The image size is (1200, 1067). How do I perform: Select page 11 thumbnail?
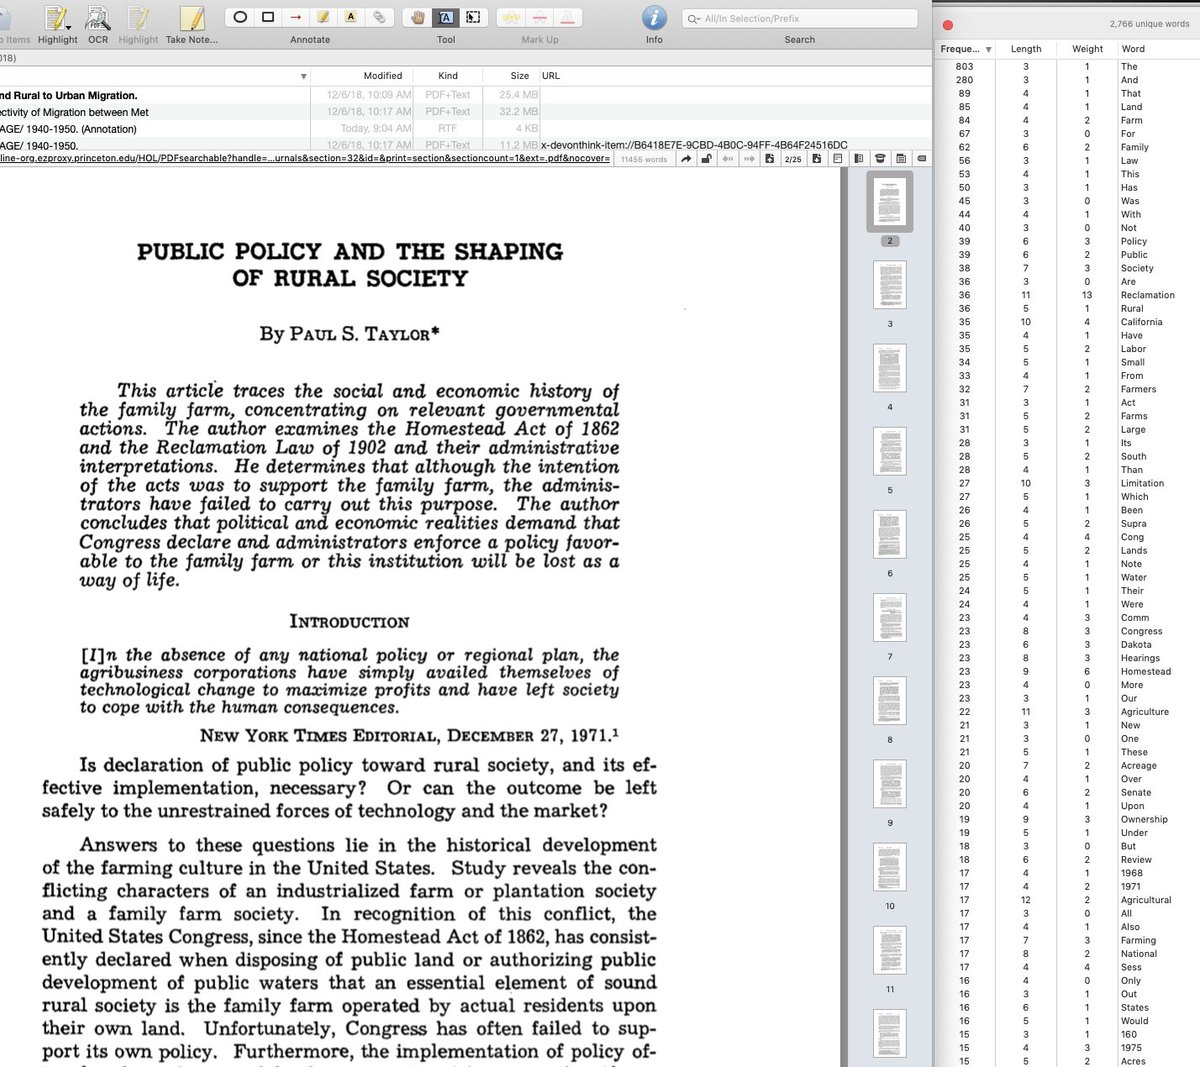click(889, 950)
